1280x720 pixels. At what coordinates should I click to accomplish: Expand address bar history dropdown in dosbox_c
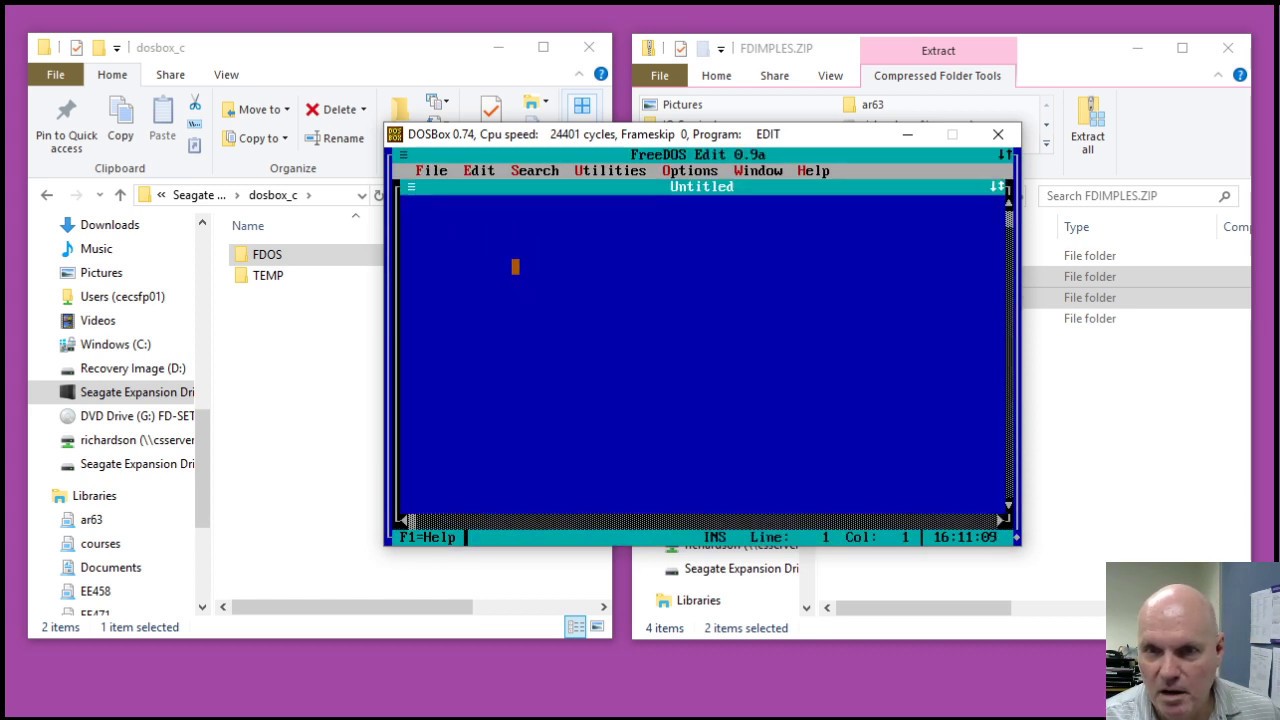click(361, 196)
